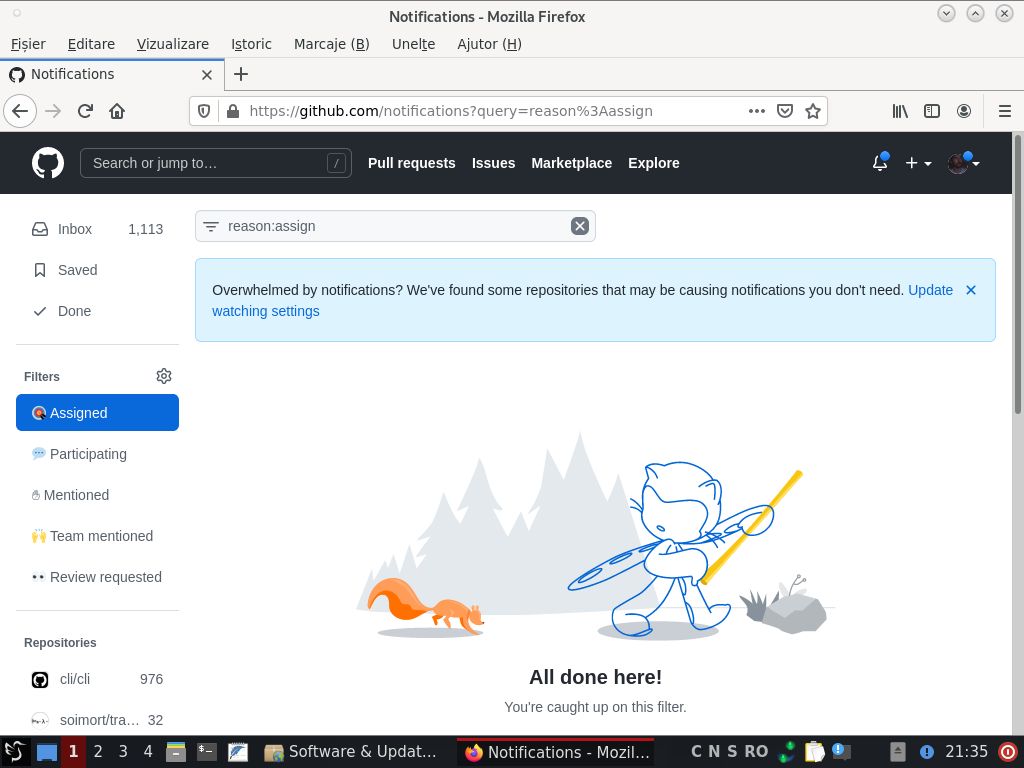This screenshot has height=768, width=1024.
Task: Click the padlock site security icon
Action: tap(232, 111)
